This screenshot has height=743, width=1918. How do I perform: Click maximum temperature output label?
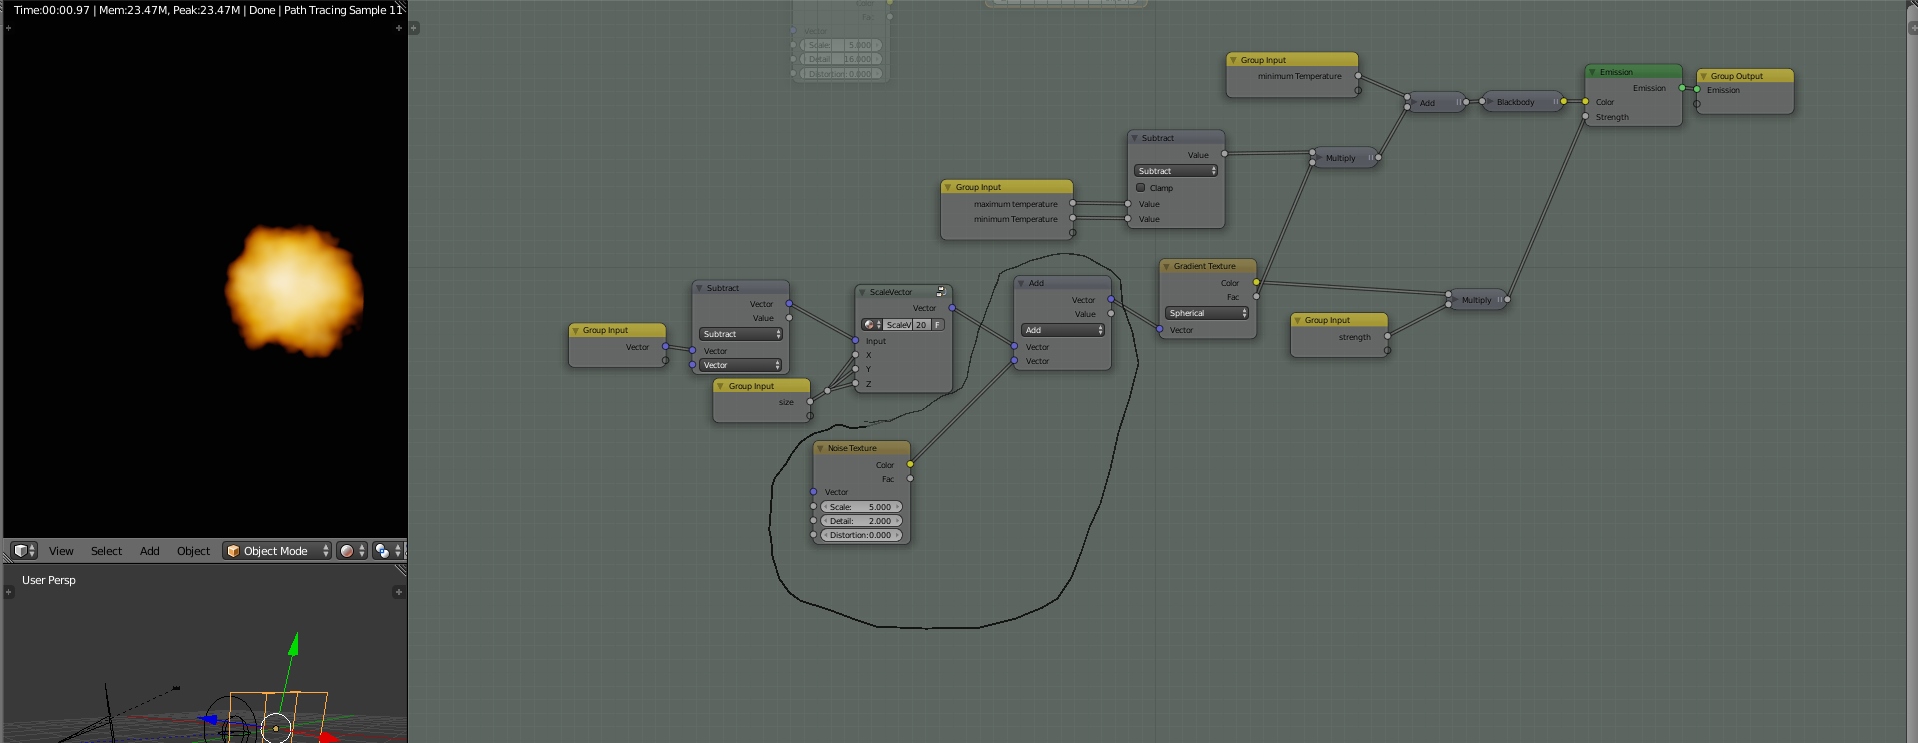pos(1015,204)
